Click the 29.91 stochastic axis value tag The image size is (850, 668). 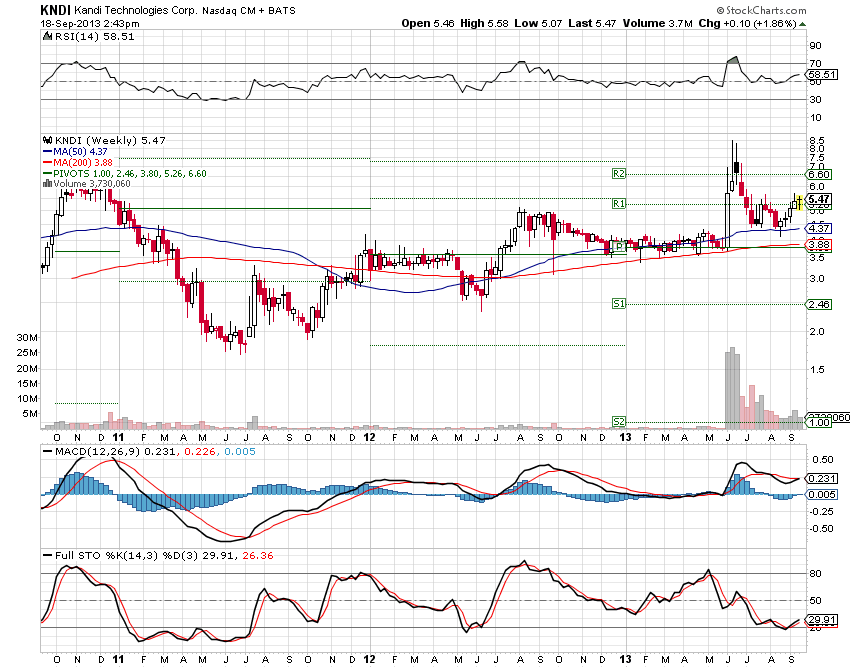point(822,620)
